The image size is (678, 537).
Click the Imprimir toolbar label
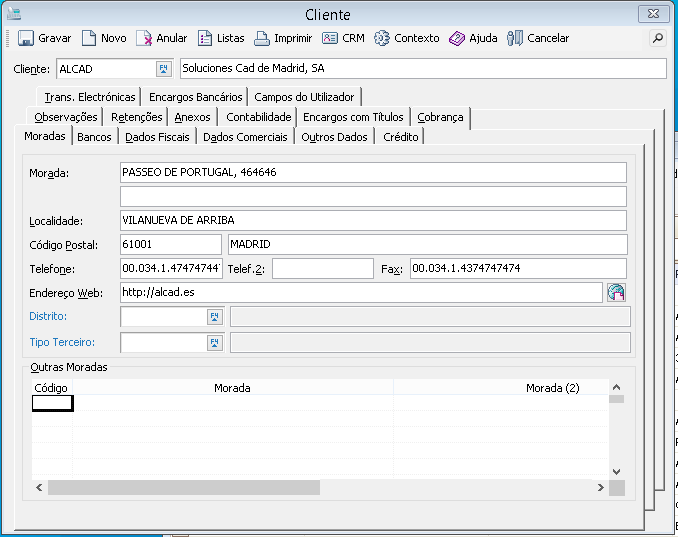(293, 38)
